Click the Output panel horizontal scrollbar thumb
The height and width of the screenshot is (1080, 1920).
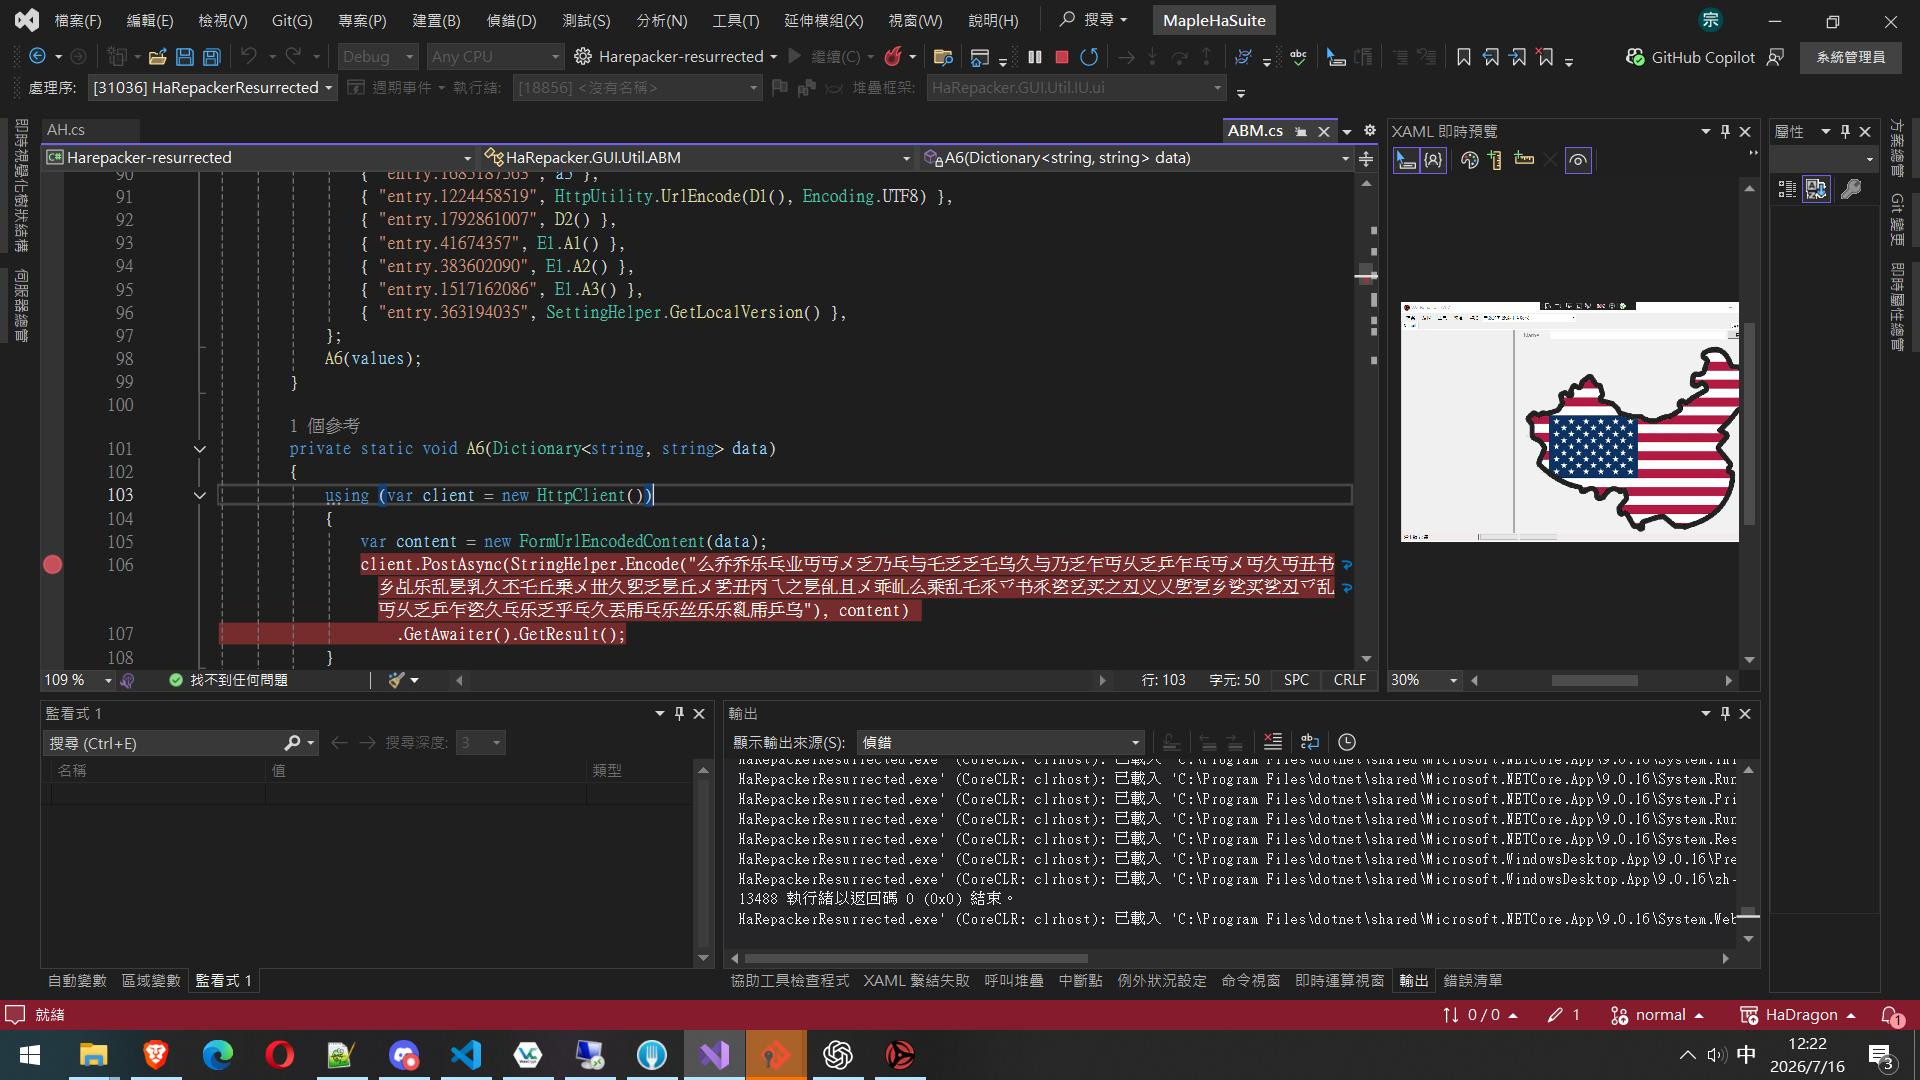(x=916, y=958)
